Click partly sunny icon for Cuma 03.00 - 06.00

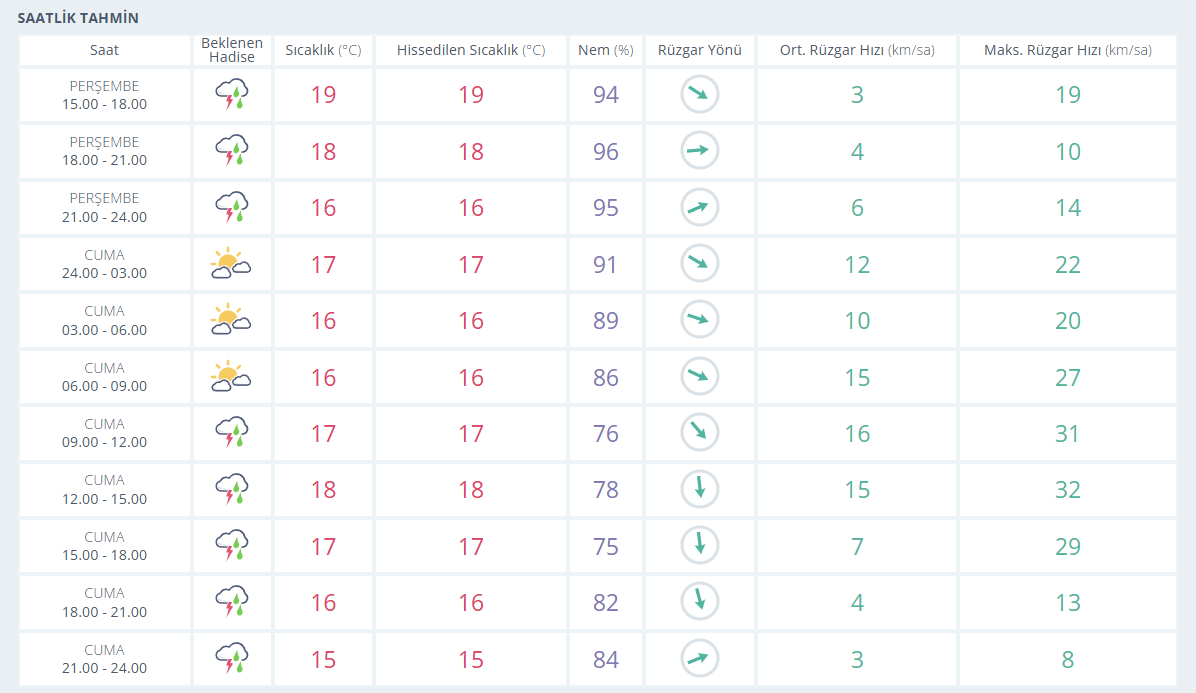[x=230, y=319]
